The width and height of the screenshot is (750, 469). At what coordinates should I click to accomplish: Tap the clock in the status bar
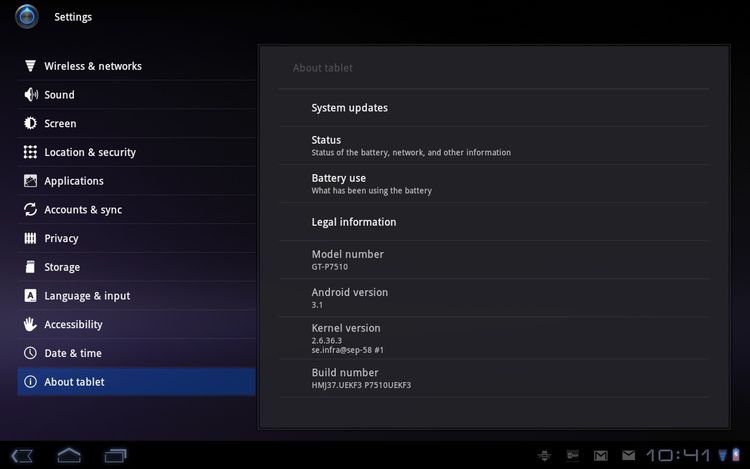(x=677, y=456)
